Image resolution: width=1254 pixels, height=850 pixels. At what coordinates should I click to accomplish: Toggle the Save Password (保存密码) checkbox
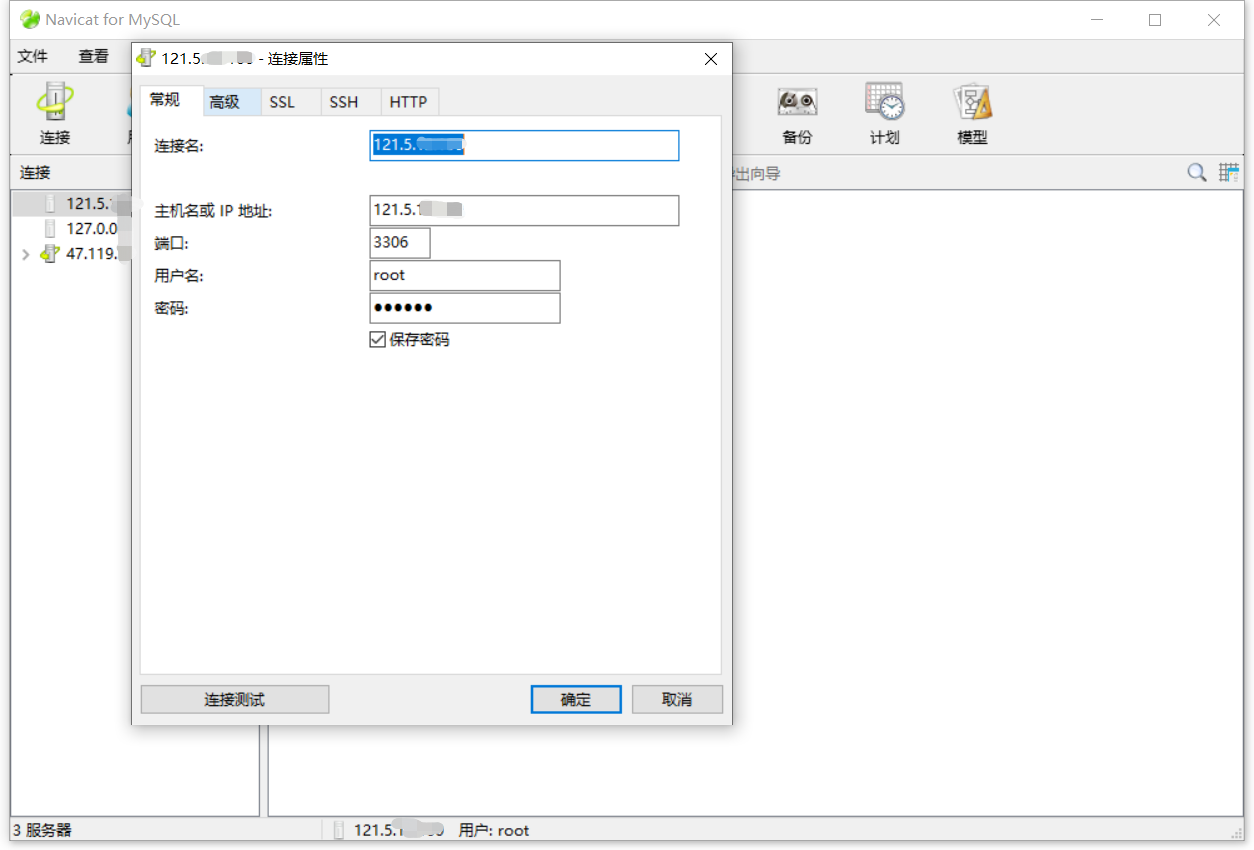377,340
